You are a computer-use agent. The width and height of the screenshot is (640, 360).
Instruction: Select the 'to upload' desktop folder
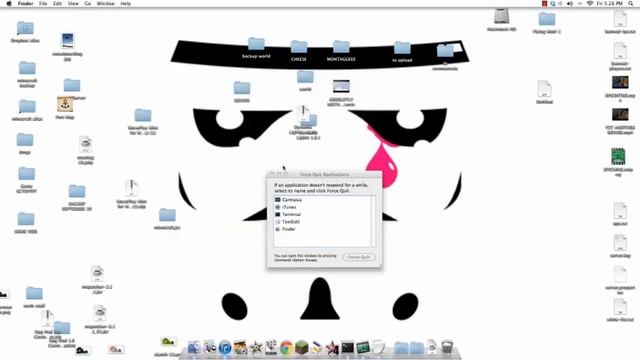click(402, 52)
